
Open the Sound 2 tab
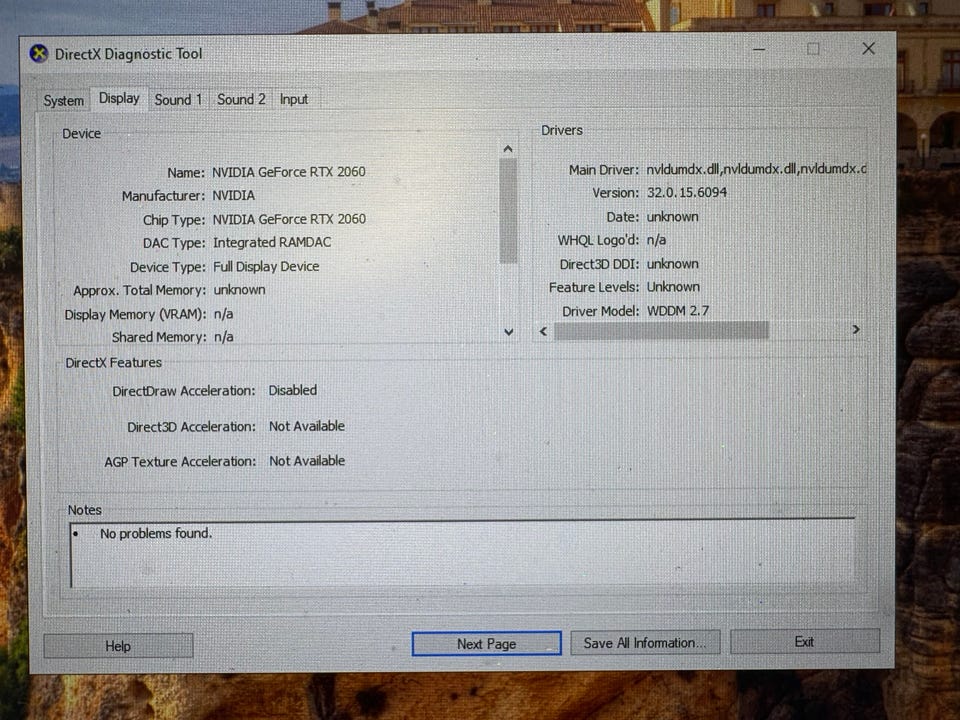(241, 99)
